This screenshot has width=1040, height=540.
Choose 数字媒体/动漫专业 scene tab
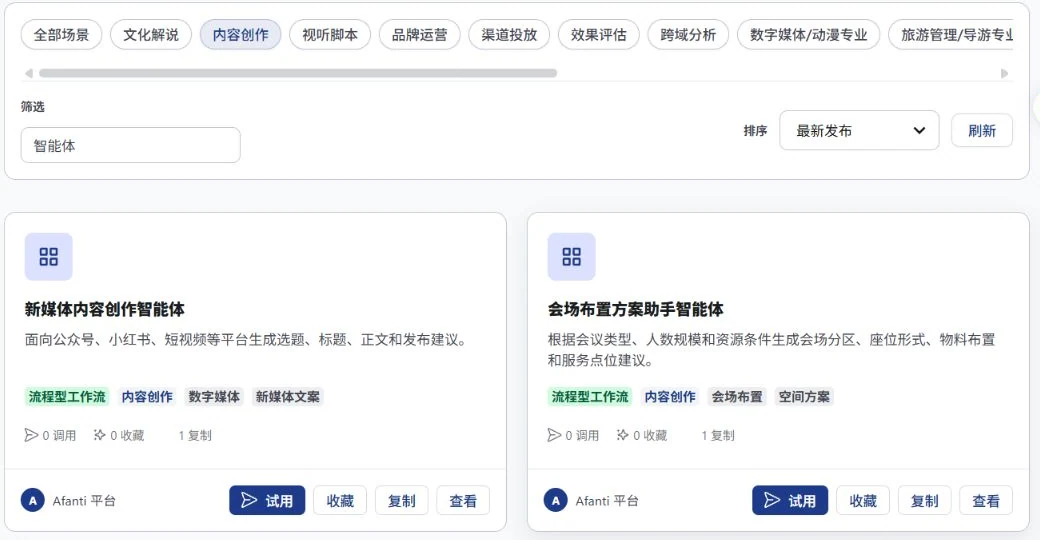pyautogui.click(x=809, y=34)
